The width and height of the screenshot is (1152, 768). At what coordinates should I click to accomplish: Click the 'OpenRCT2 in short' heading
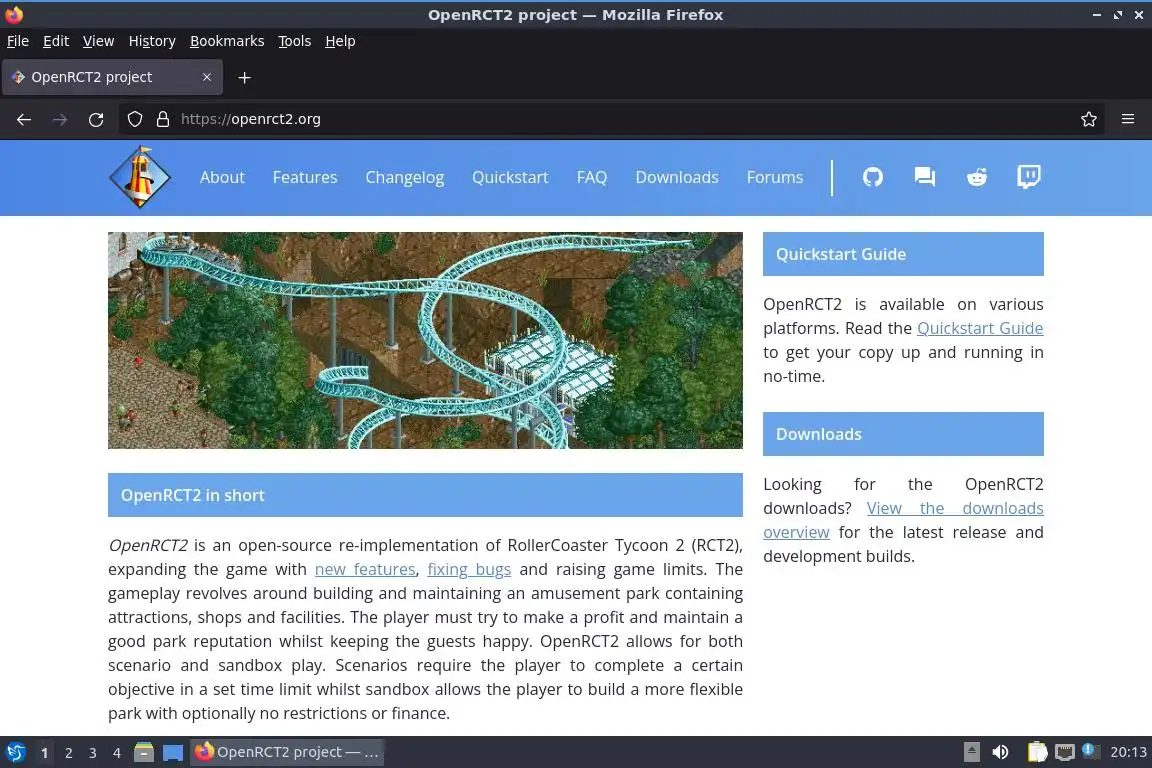(x=425, y=495)
